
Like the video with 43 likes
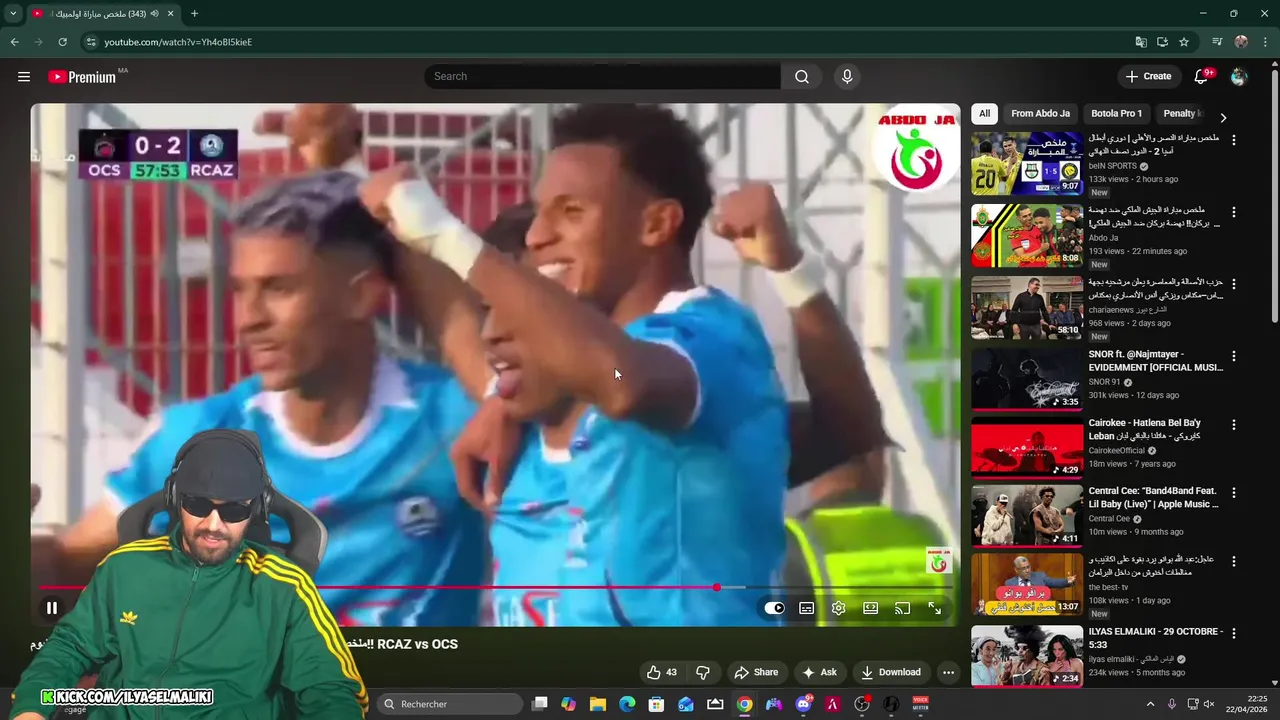(662, 672)
